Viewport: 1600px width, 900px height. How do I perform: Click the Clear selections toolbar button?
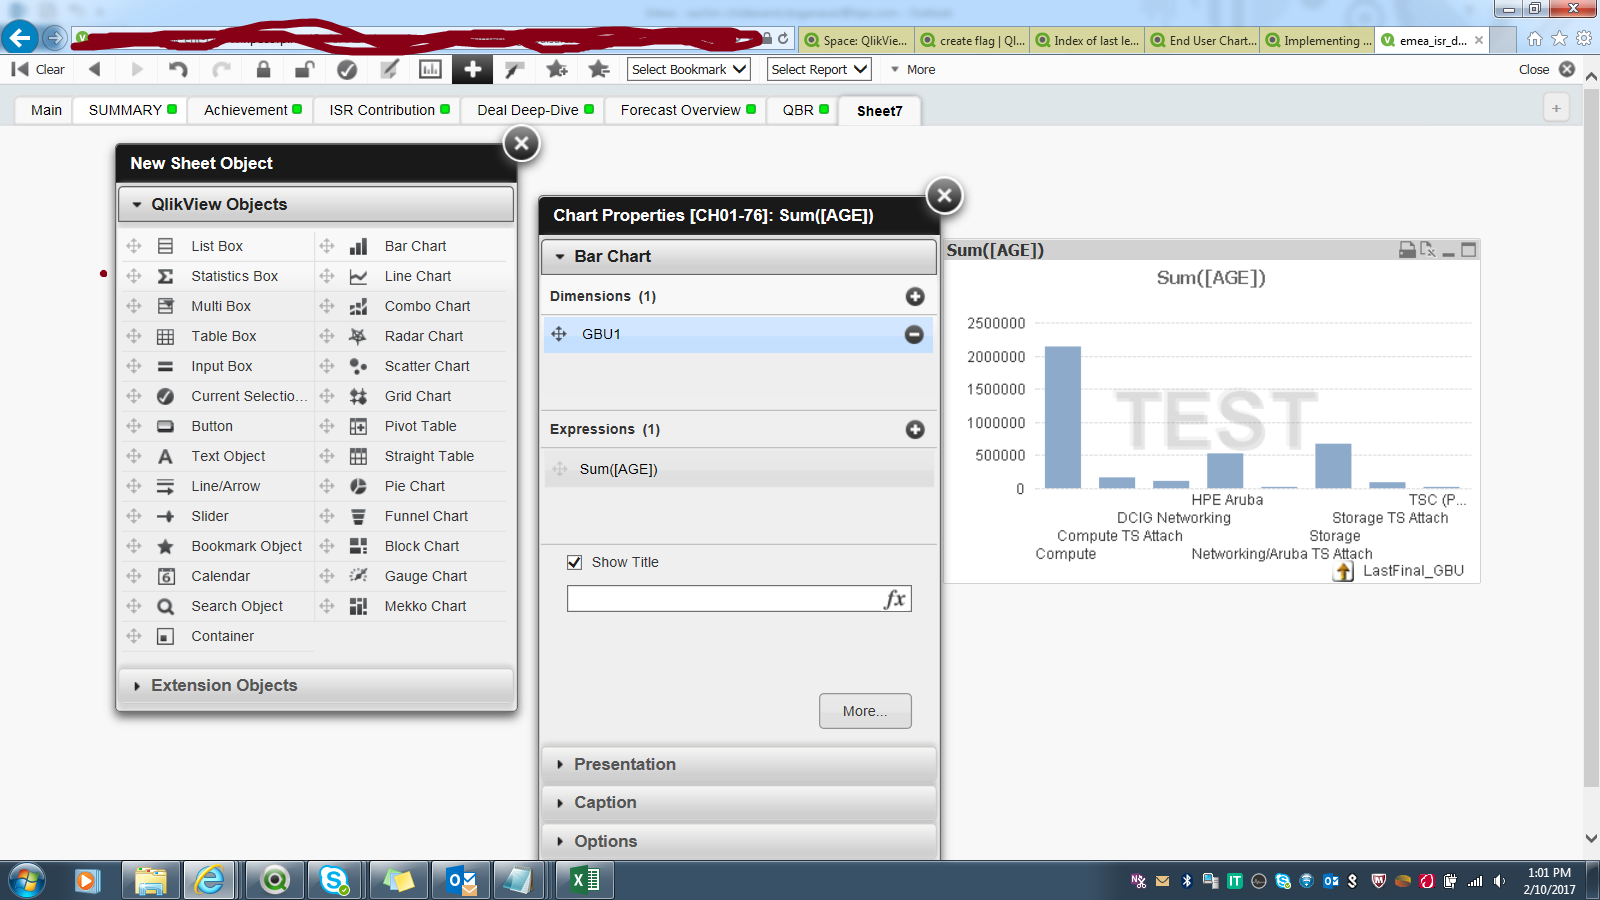[x=38, y=69]
